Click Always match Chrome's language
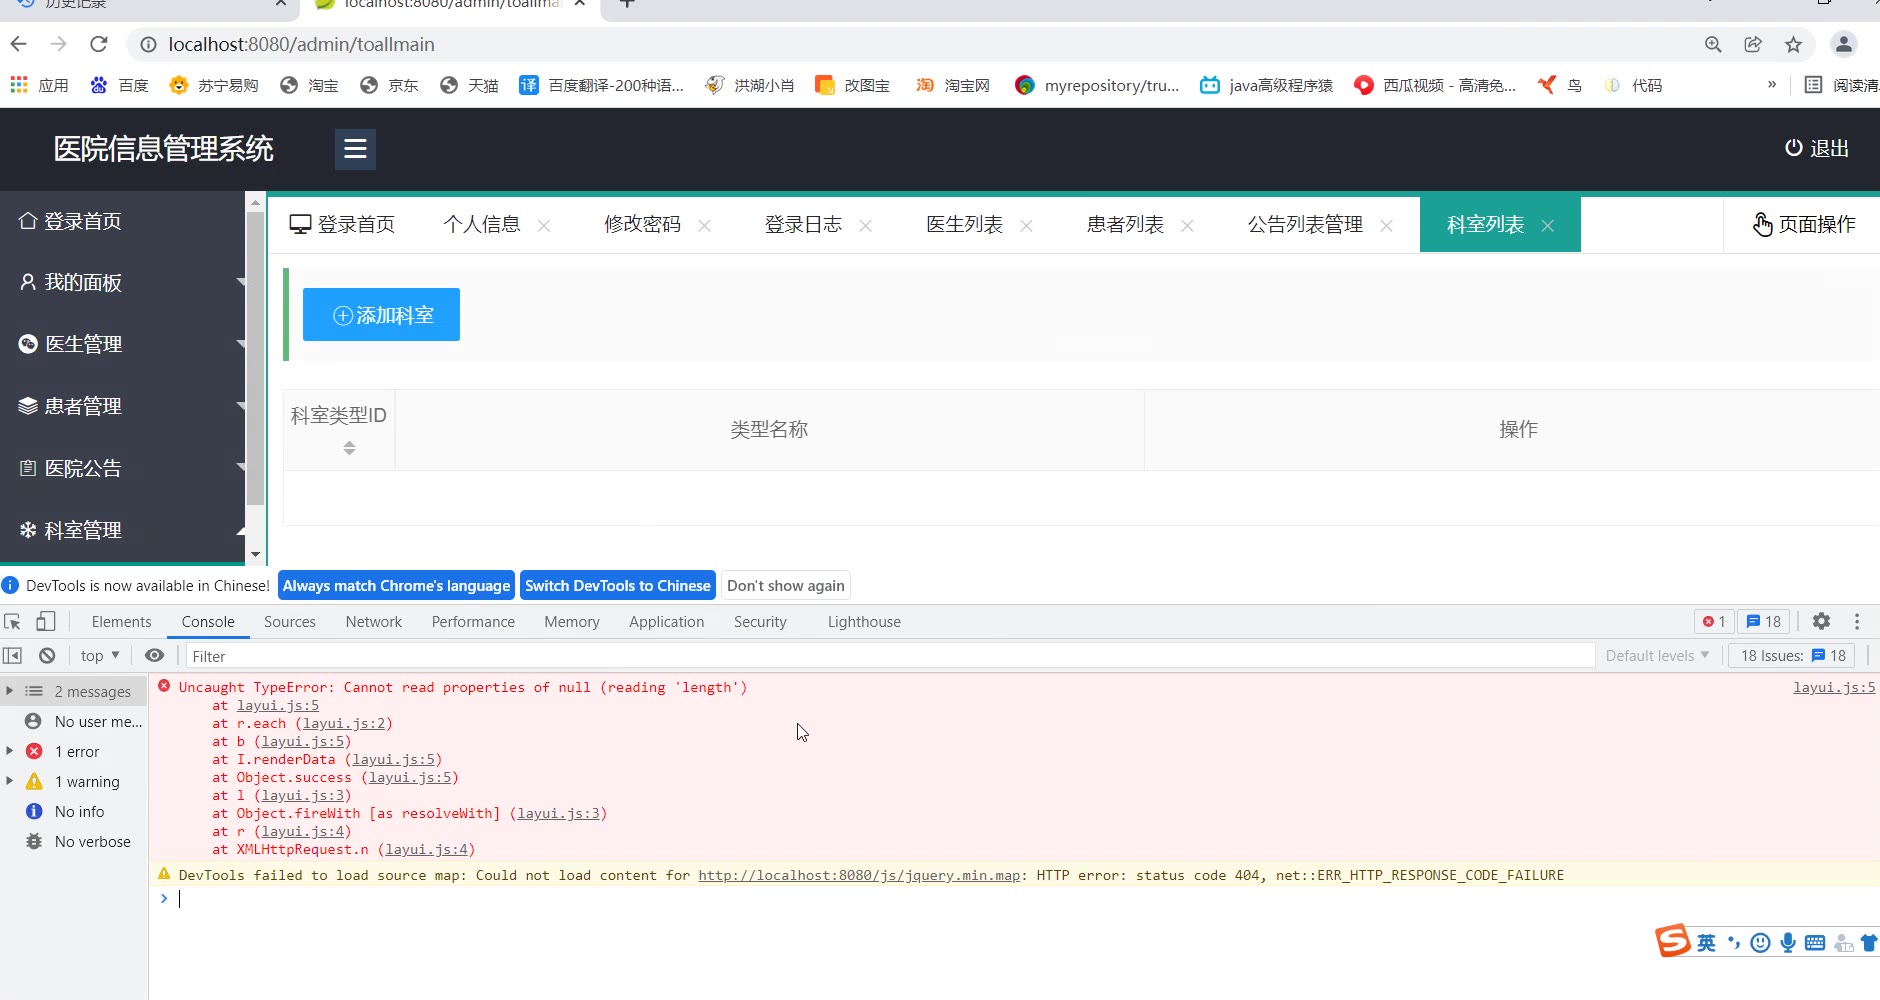 click(x=396, y=586)
